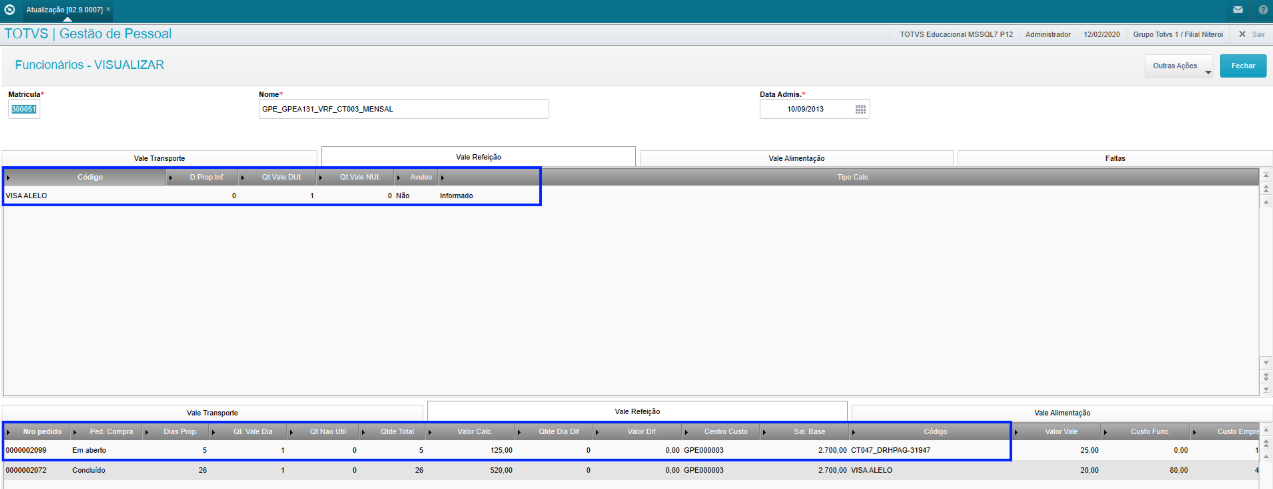Switch to upper Vale Alimentação tab
Screen dimensions: 1273x489
click(796, 158)
